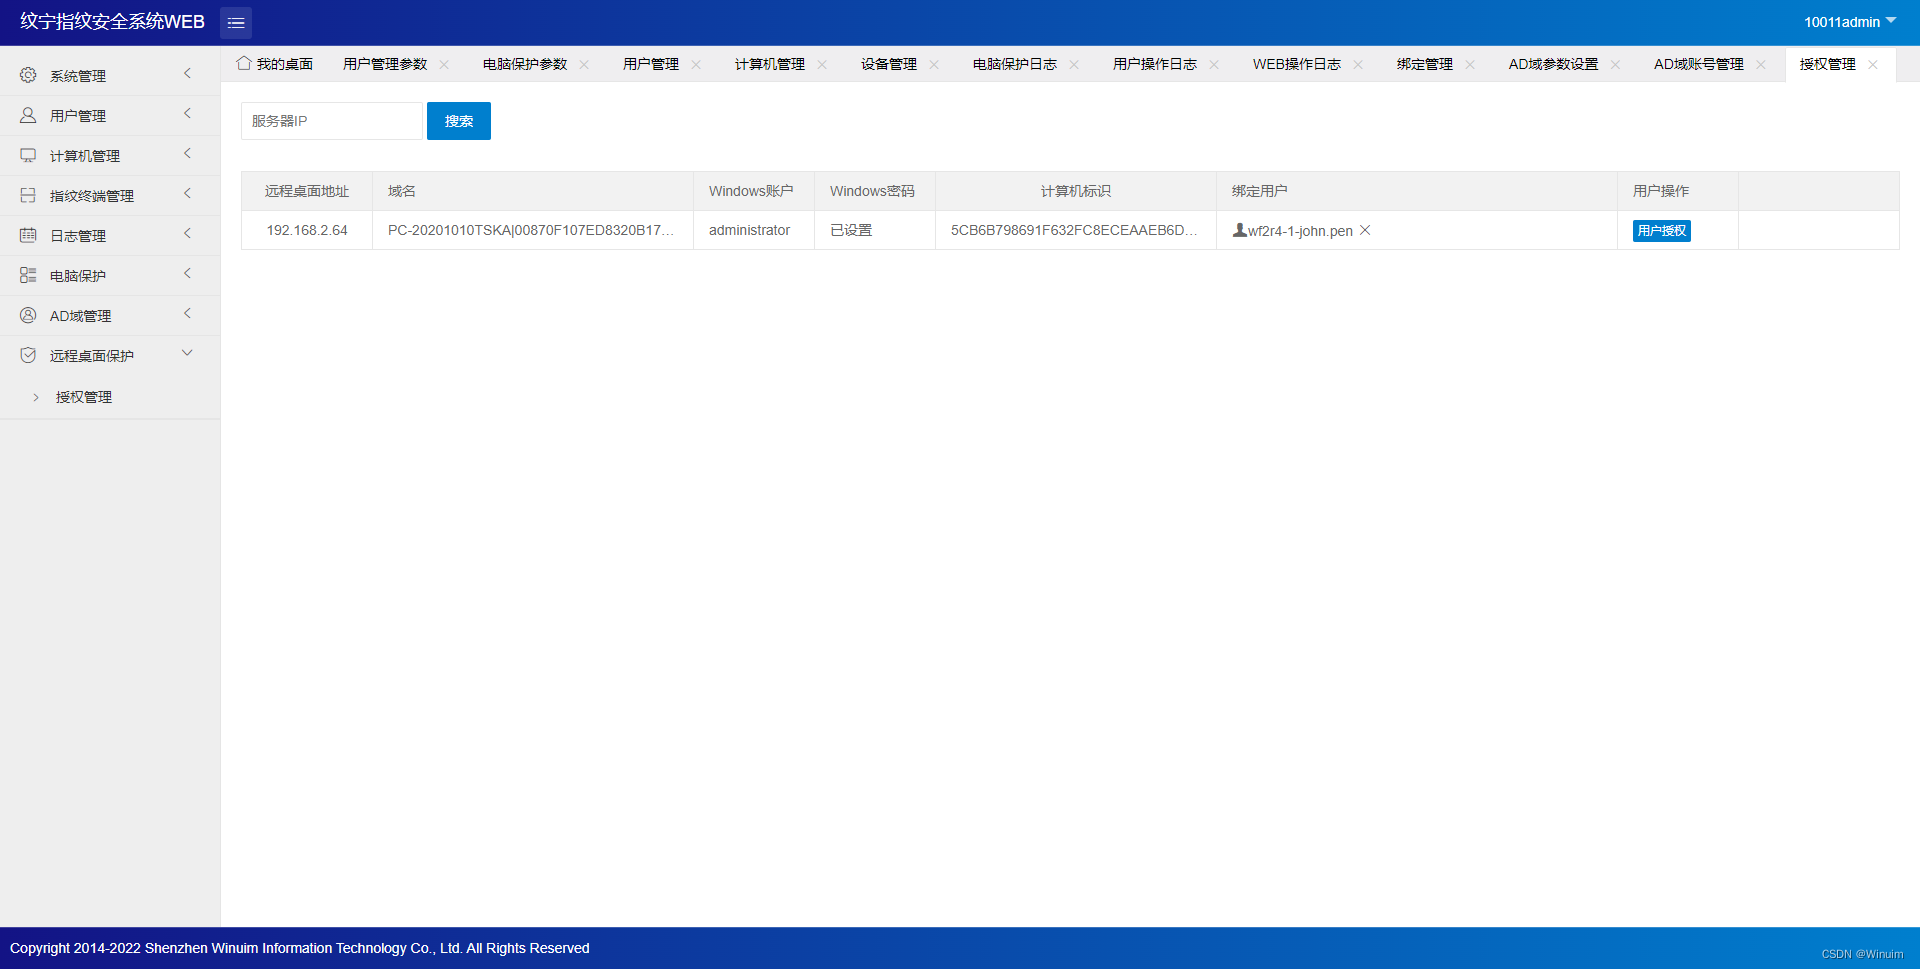Close the 用户操作日志 tab
Viewport: 1920px width, 969px height.
pyautogui.click(x=1214, y=64)
